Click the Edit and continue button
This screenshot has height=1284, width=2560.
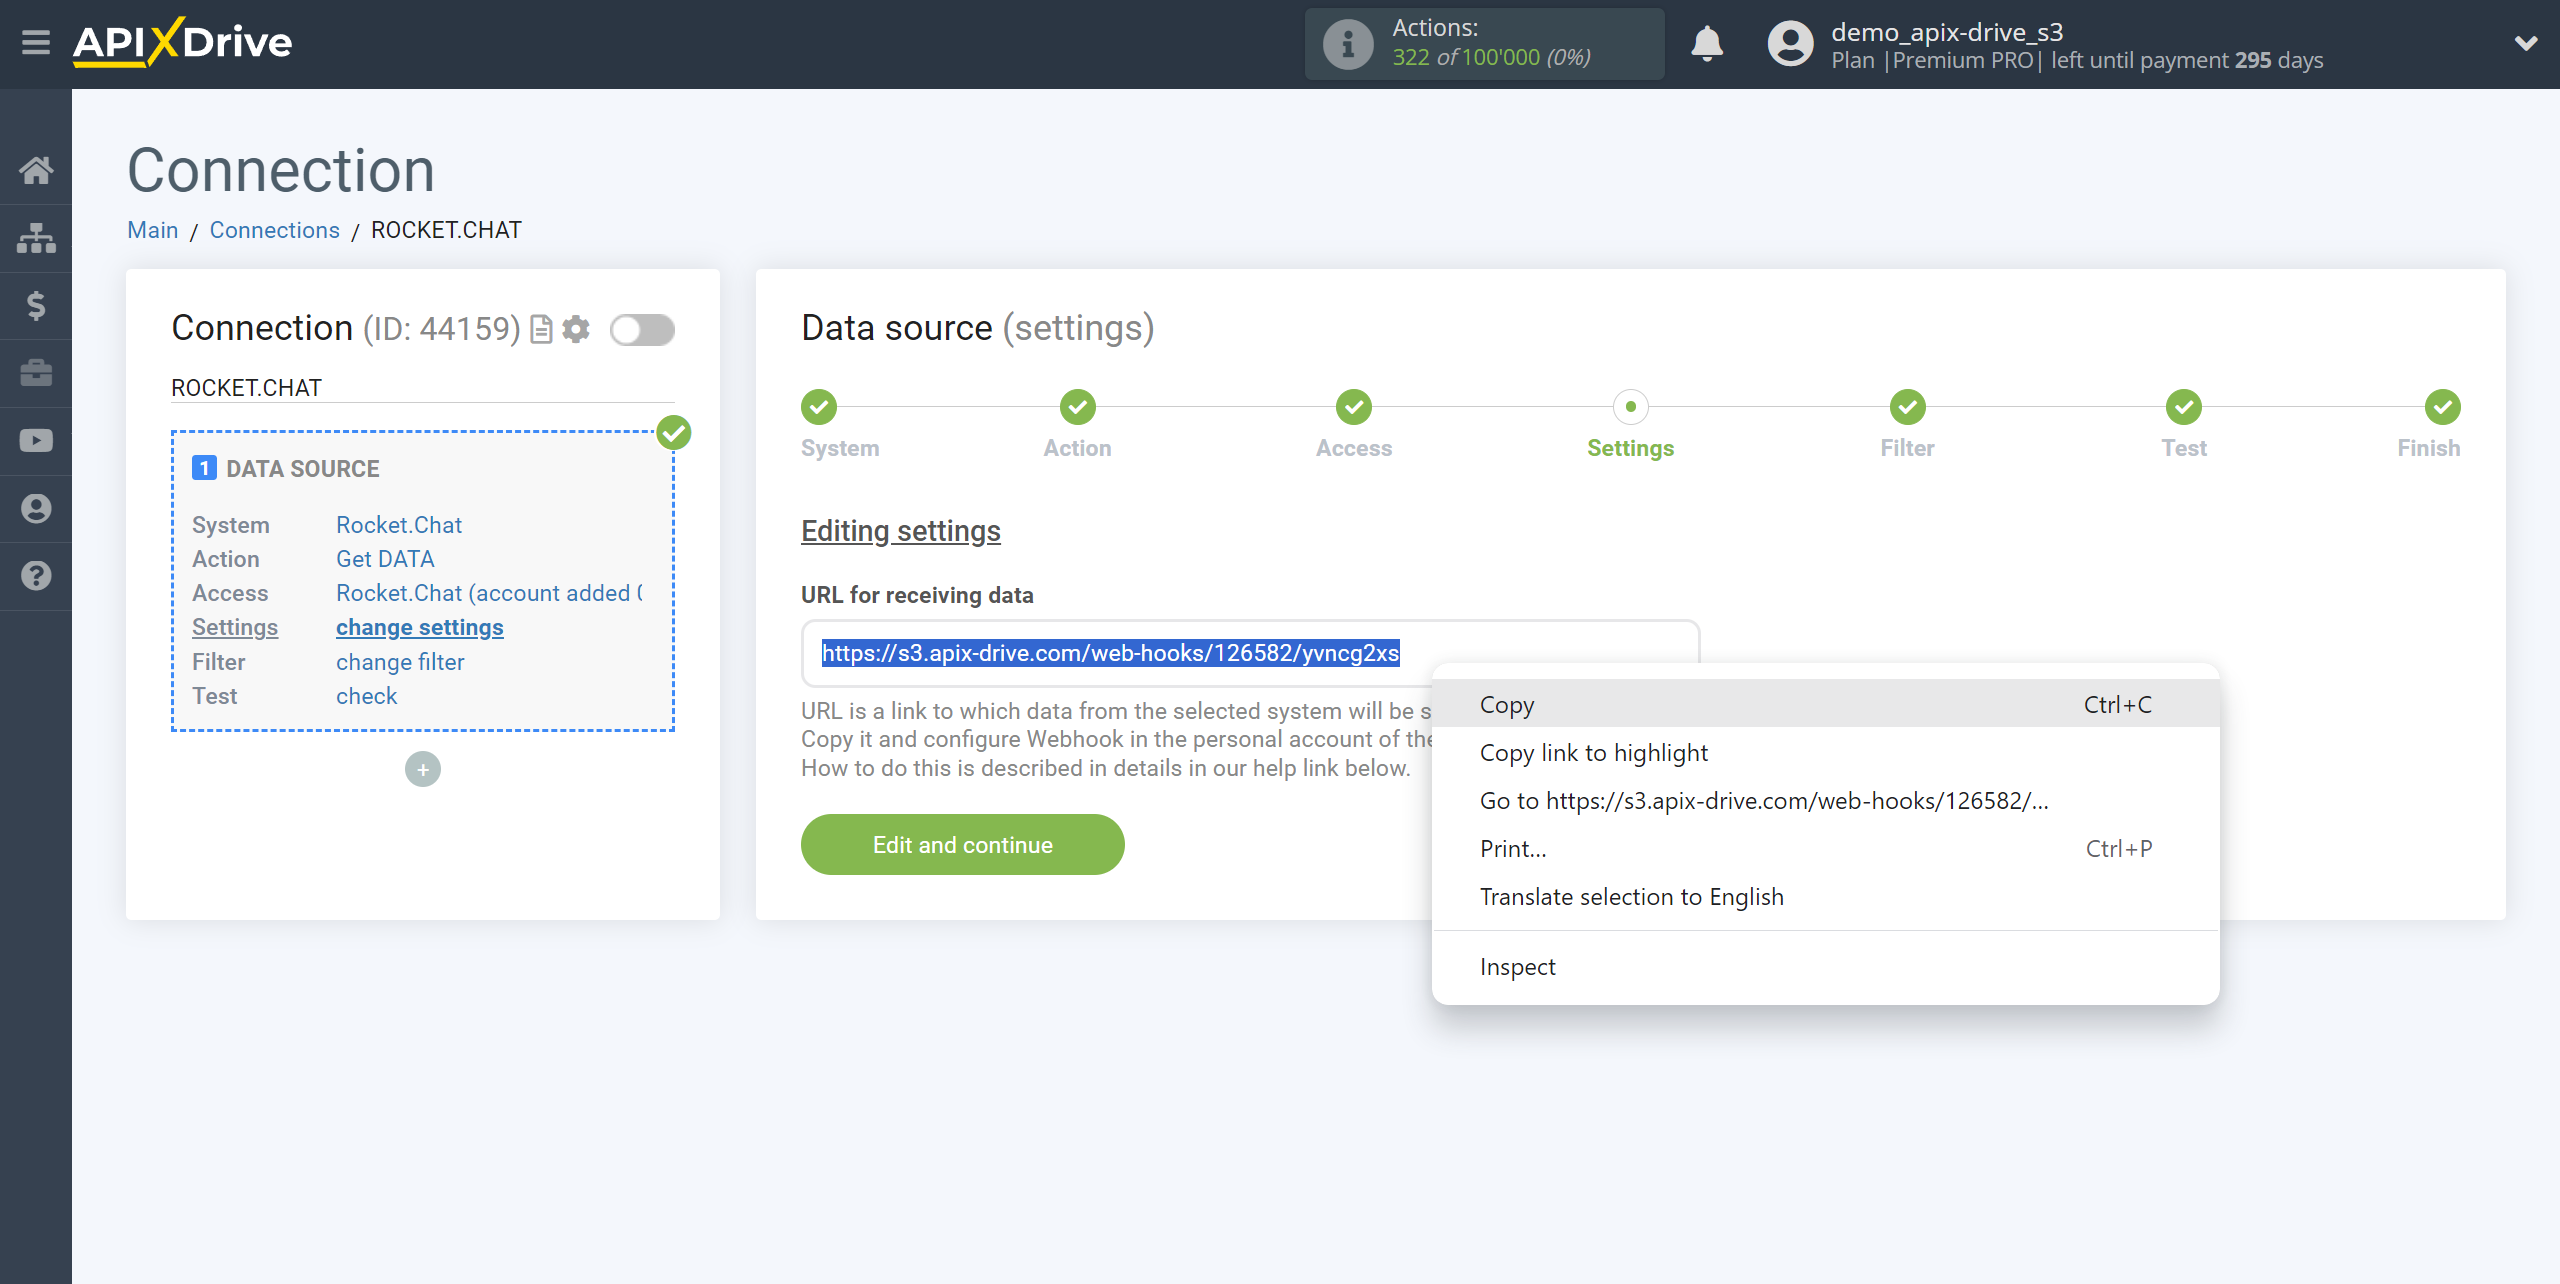[962, 845]
